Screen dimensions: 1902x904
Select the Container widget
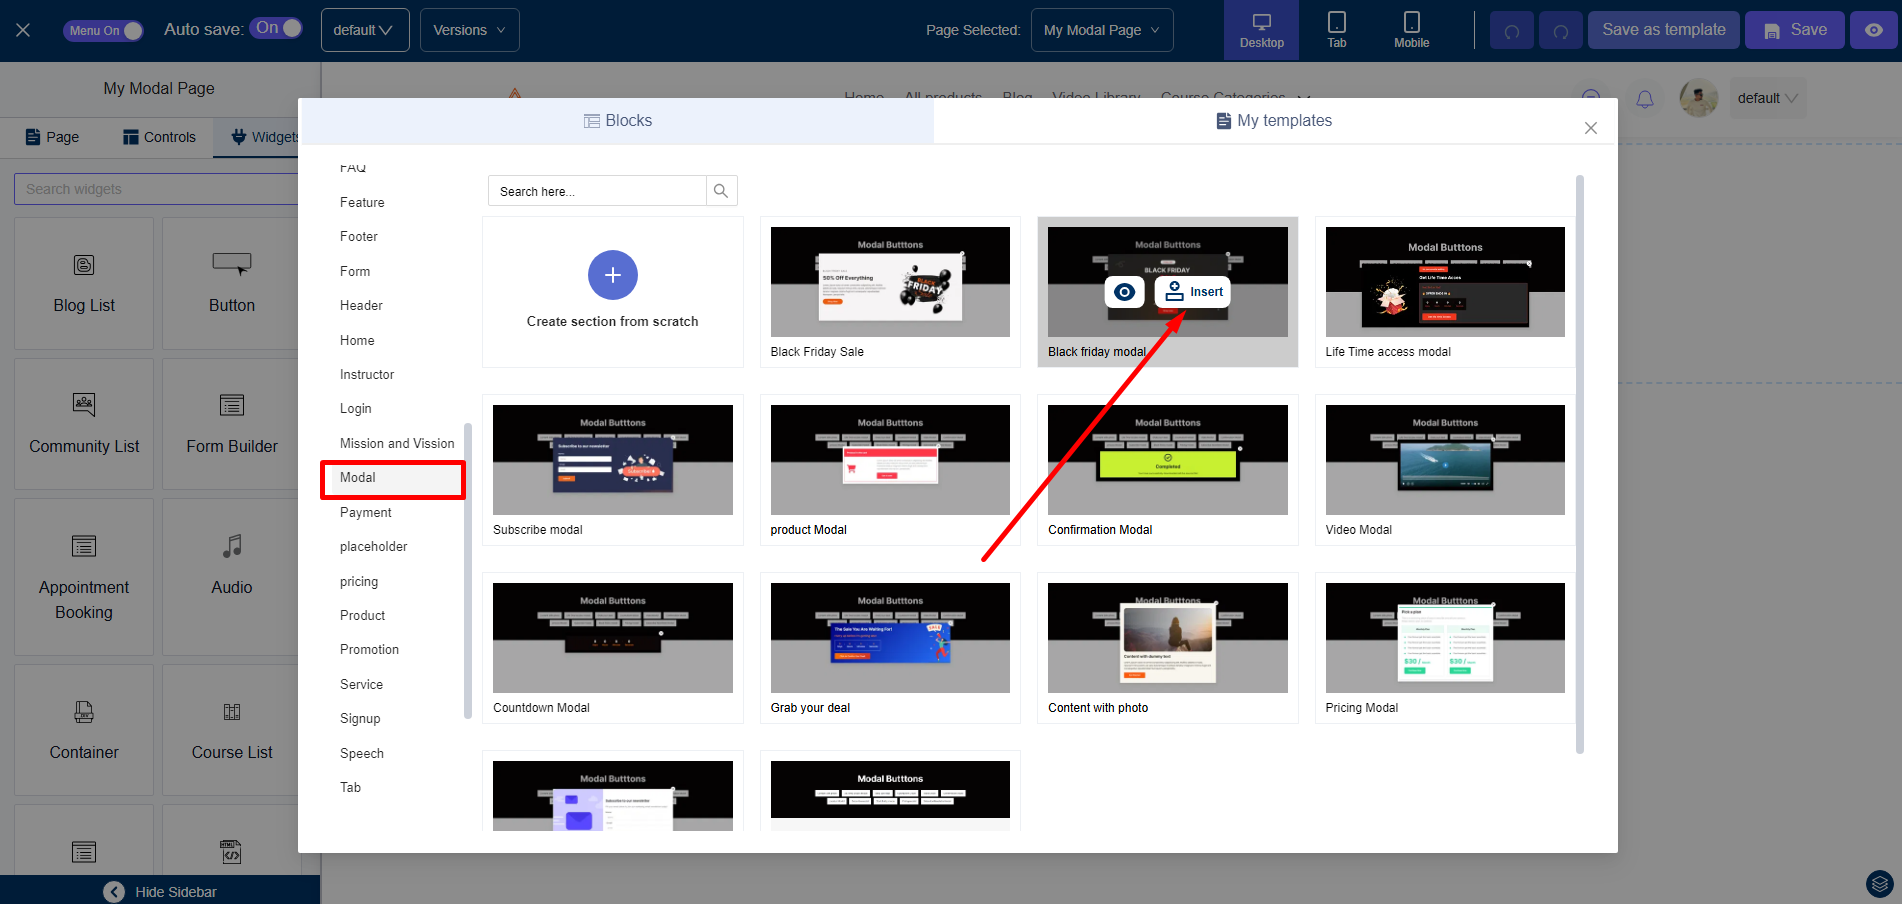coord(84,730)
